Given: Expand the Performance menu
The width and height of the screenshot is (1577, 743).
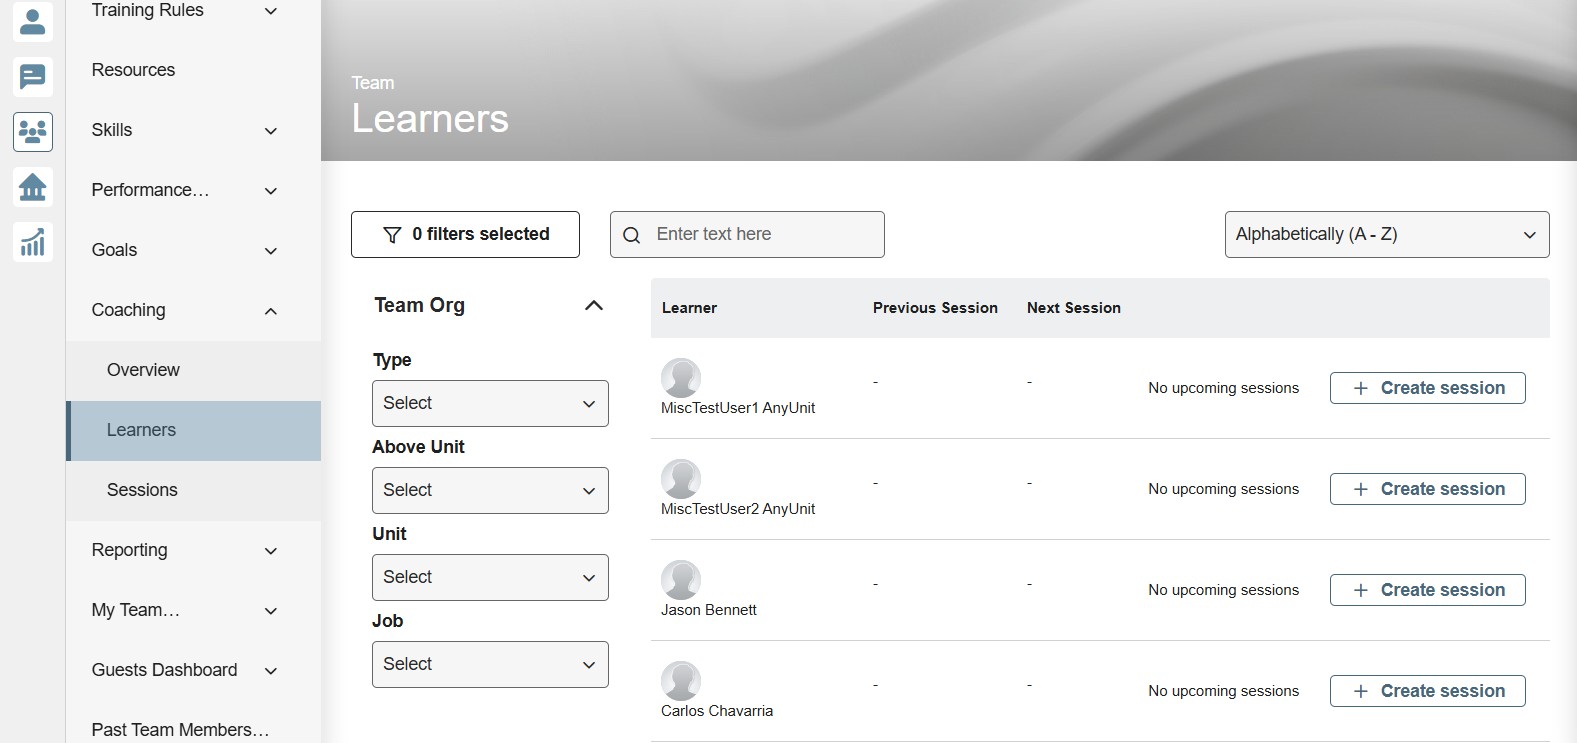Looking at the screenshot, I should 194,190.
